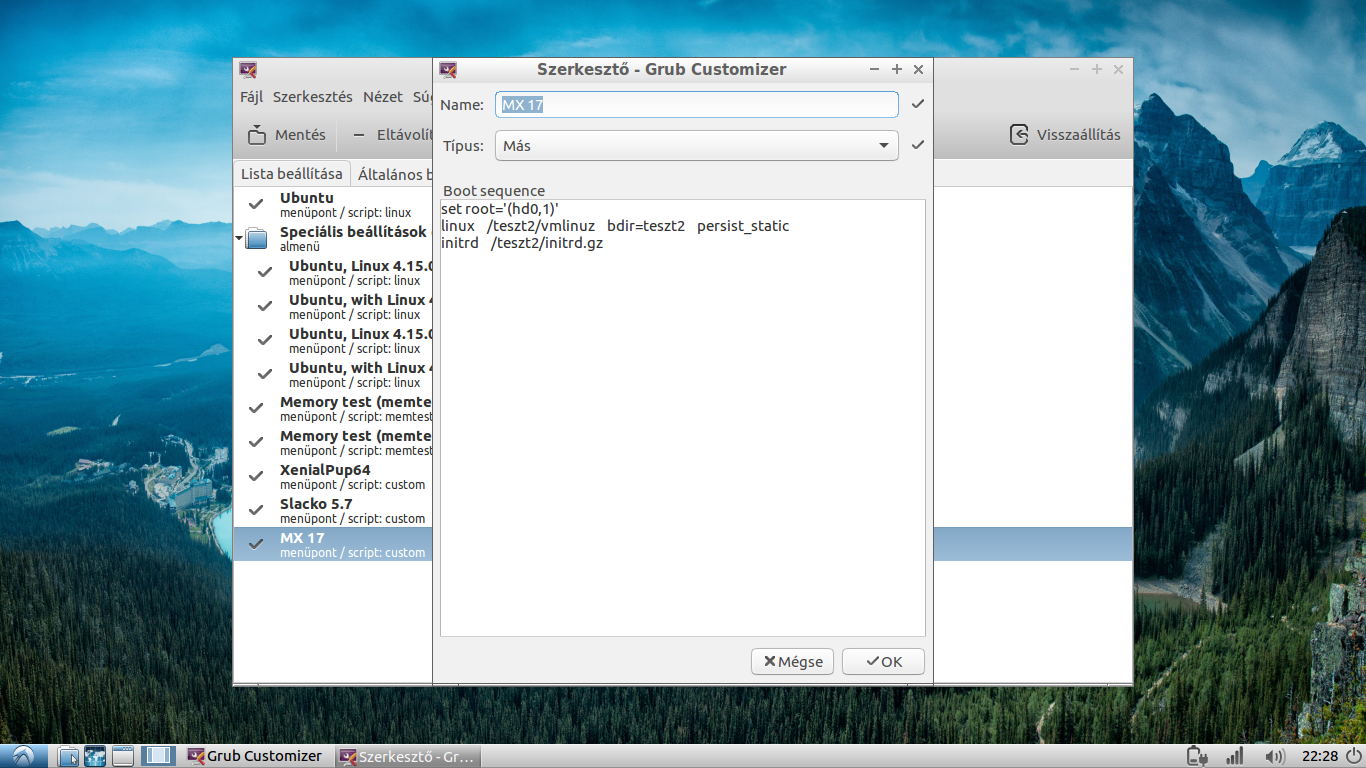Screen dimensions: 1366x768
Task: Toggle the checkmark for MX 17 entry
Action: pyautogui.click(x=256, y=544)
